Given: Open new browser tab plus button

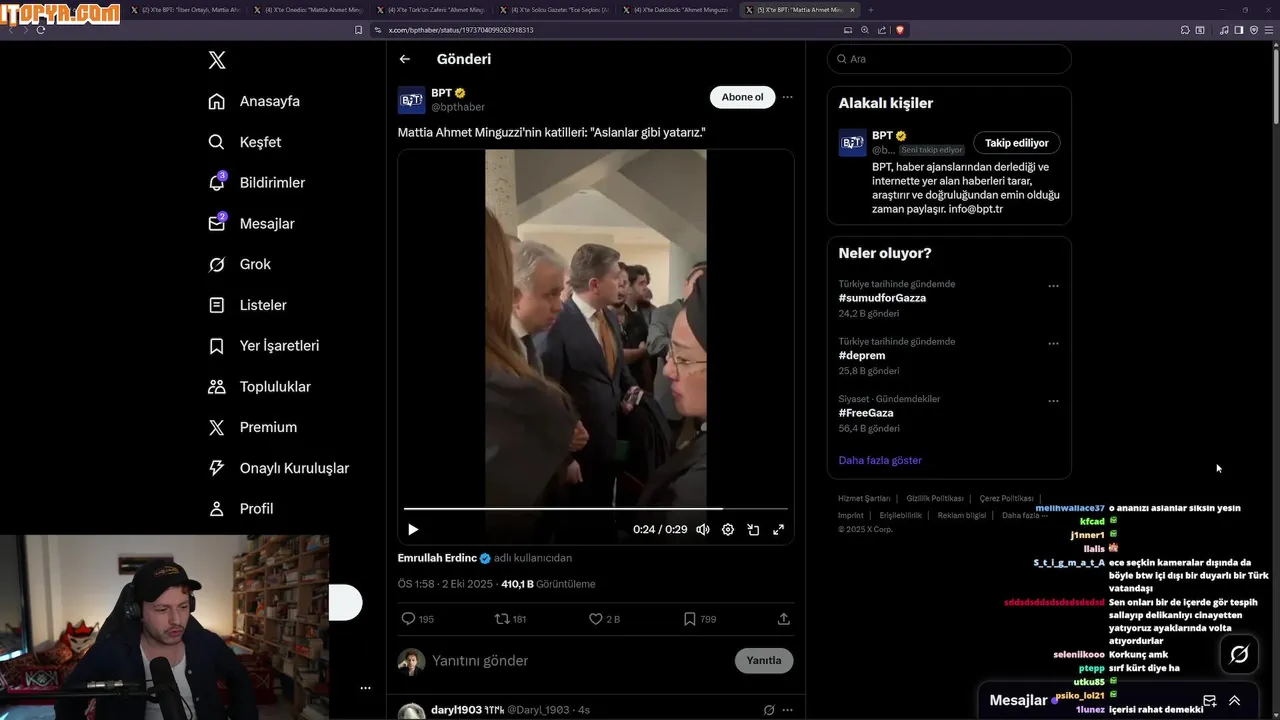Looking at the screenshot, I should [x=870, y=10].
